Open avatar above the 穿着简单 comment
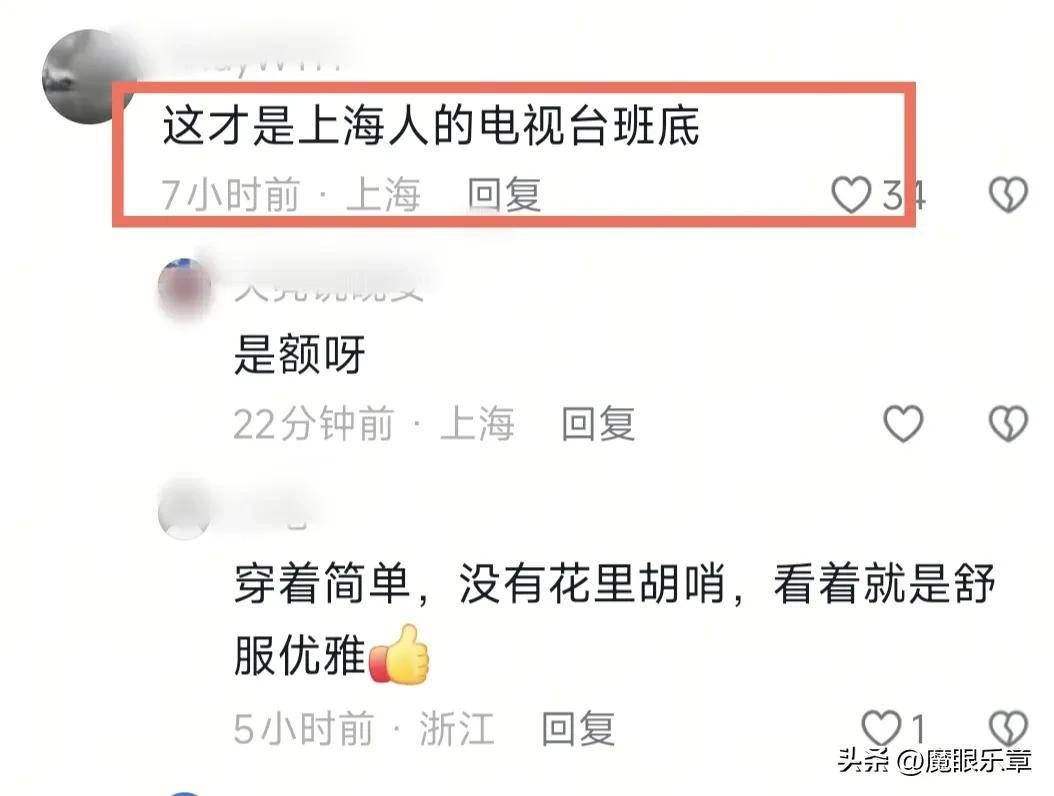Image resolution: width=1054 pixels, height=796 pixels. (185, 512)
